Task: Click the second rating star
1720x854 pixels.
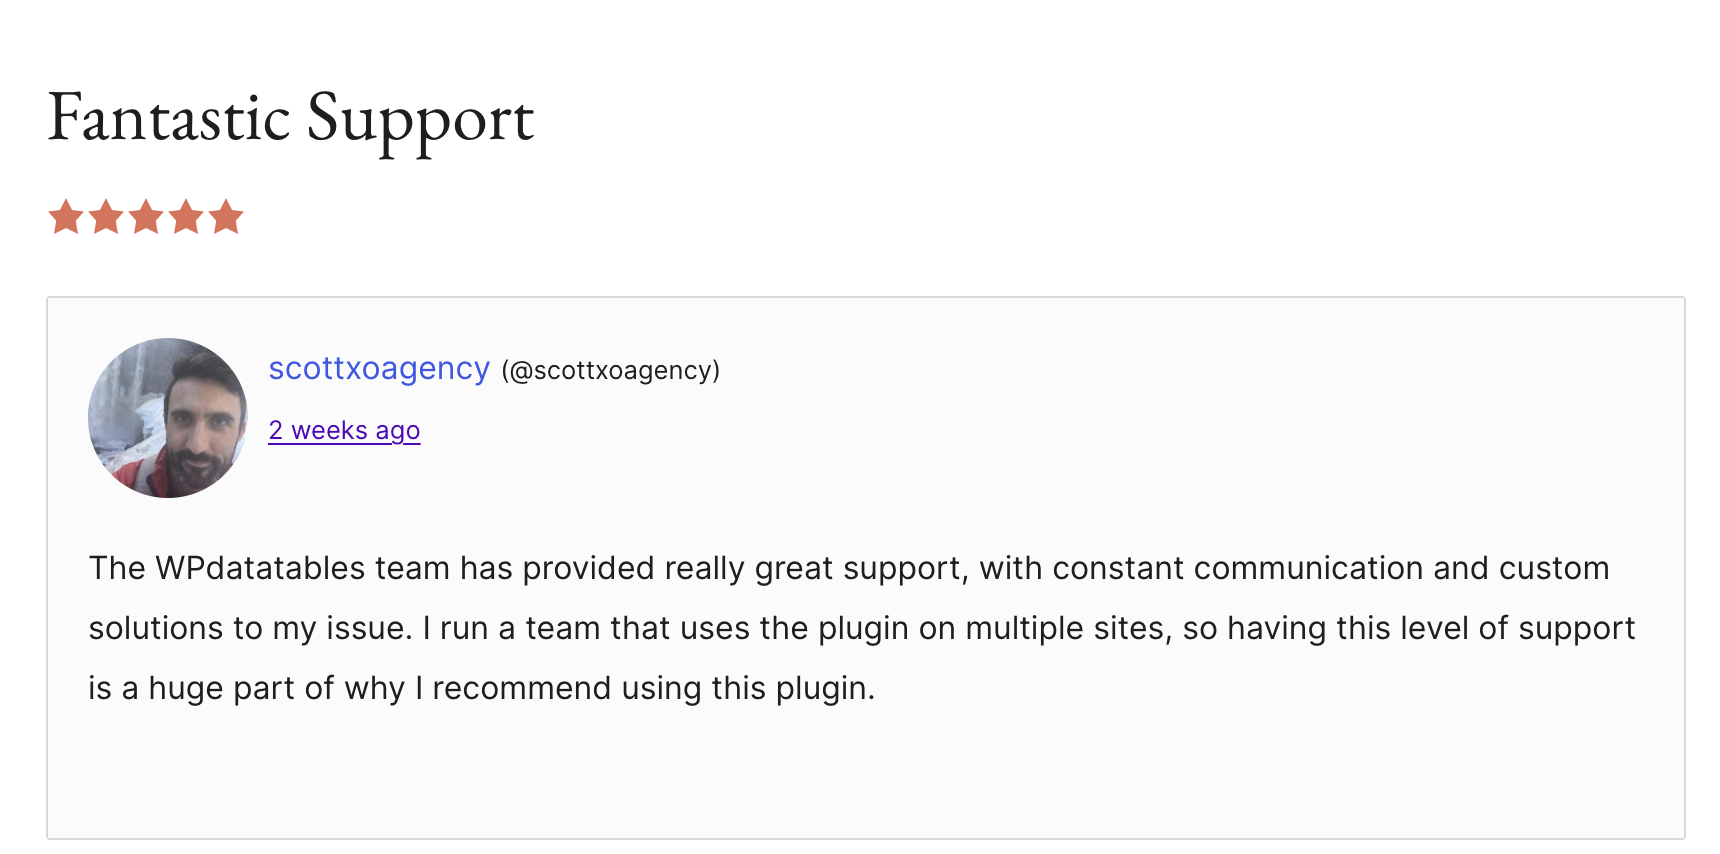Action: pos(106,216)
